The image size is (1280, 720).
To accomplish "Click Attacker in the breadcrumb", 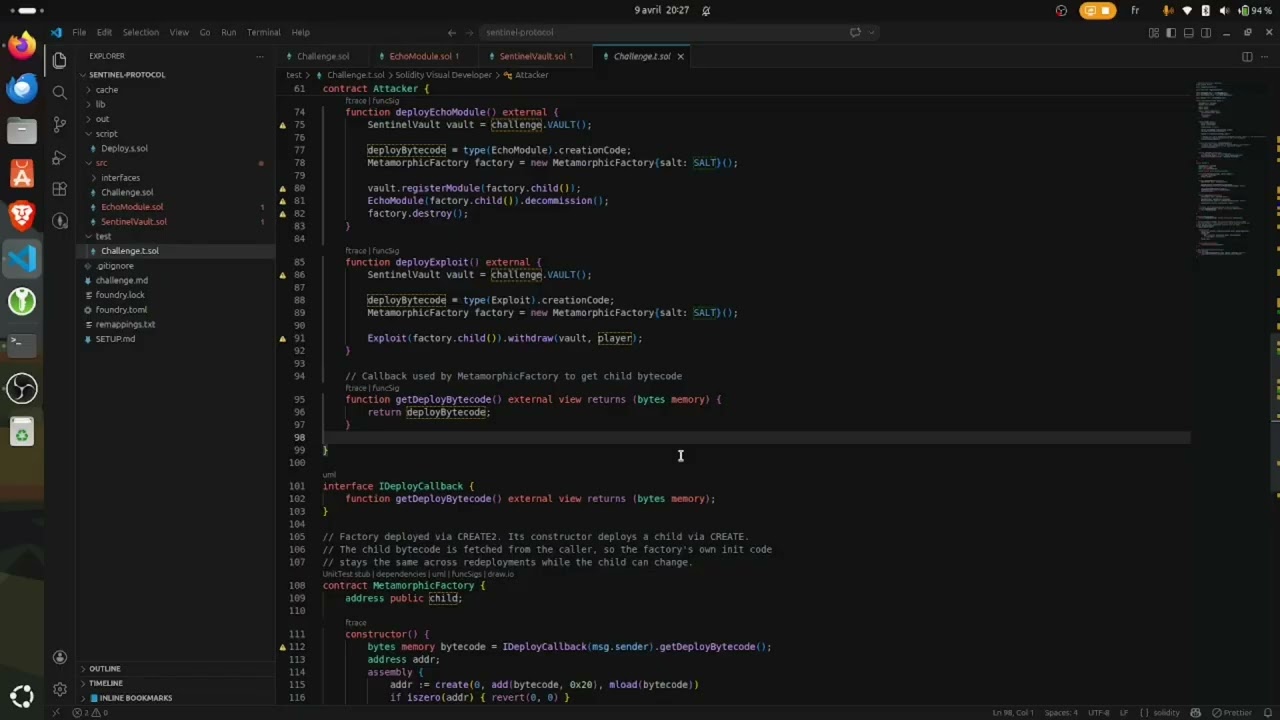I will click(x=531, y=75).
